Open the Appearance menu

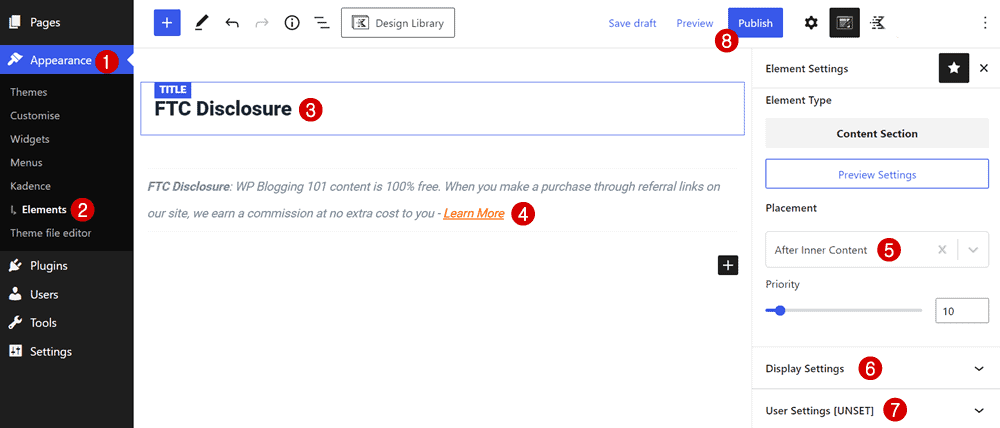coord(60,60)
